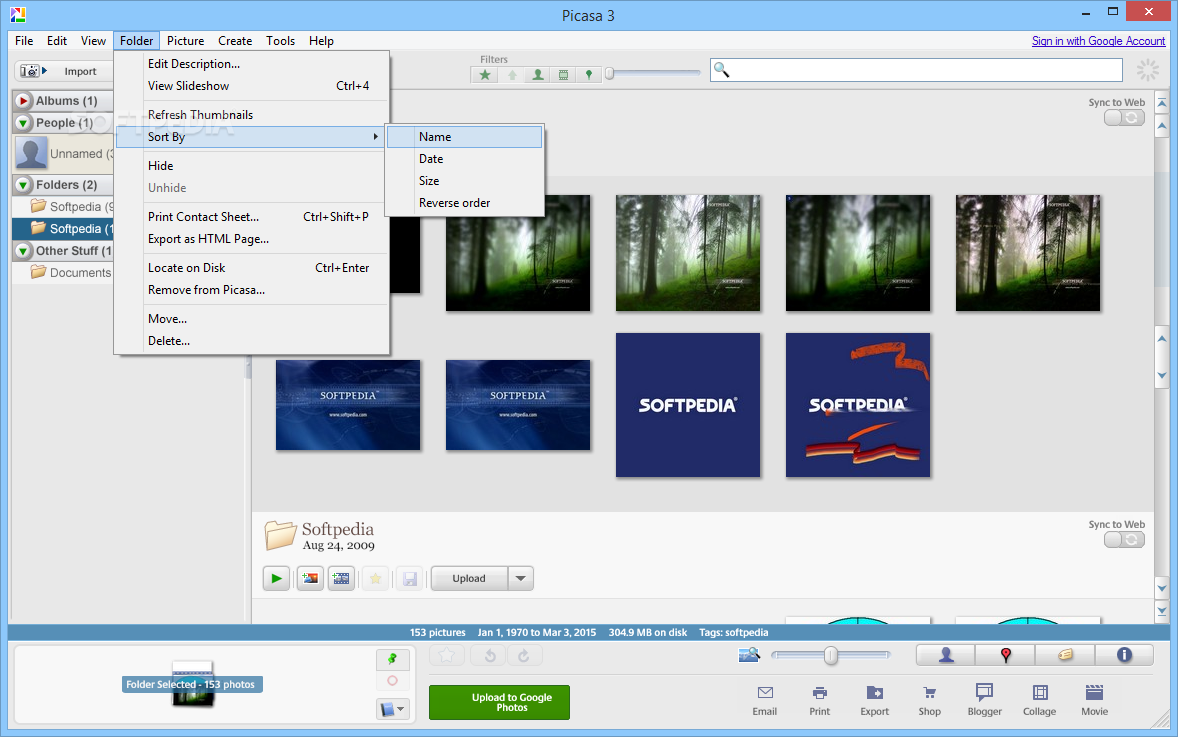
Task: Collapse the Other Stuff section
Action: click(x=23, y=251)
